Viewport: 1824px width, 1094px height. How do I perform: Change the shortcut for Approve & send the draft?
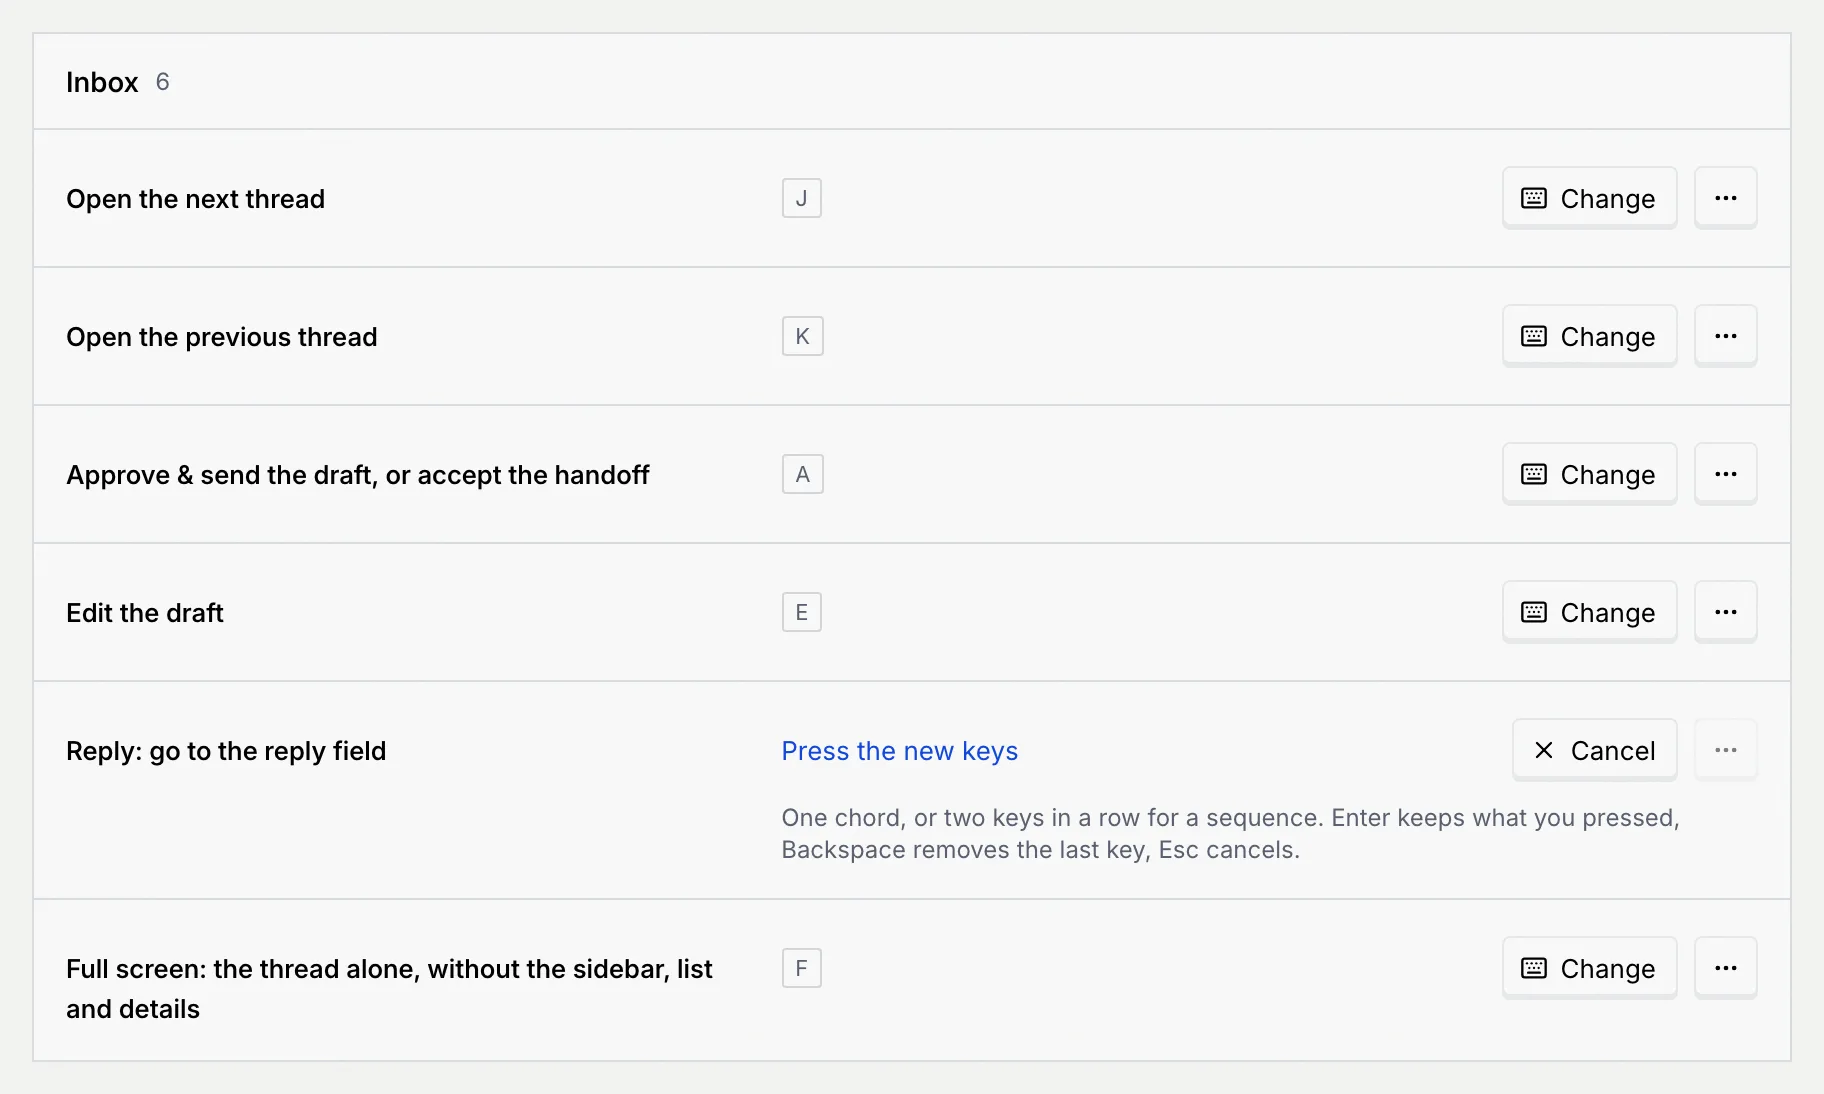point(1589,474)
